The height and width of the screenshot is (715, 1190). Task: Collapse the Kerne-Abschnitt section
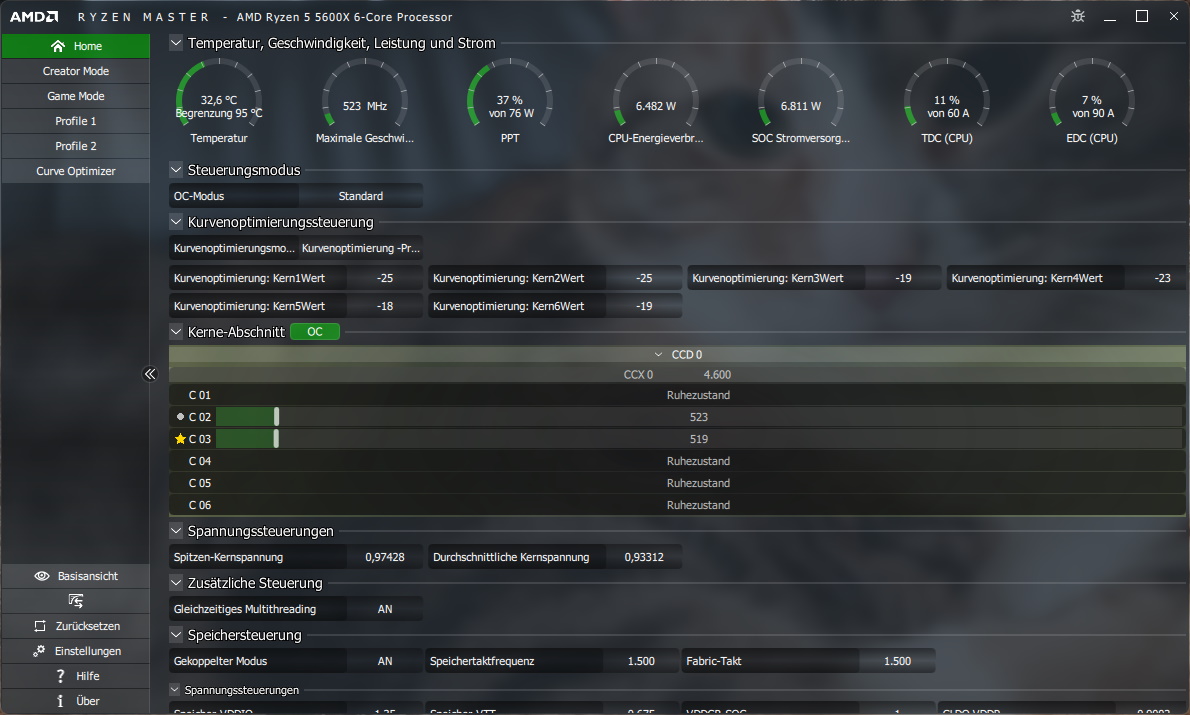click(176, 332)
